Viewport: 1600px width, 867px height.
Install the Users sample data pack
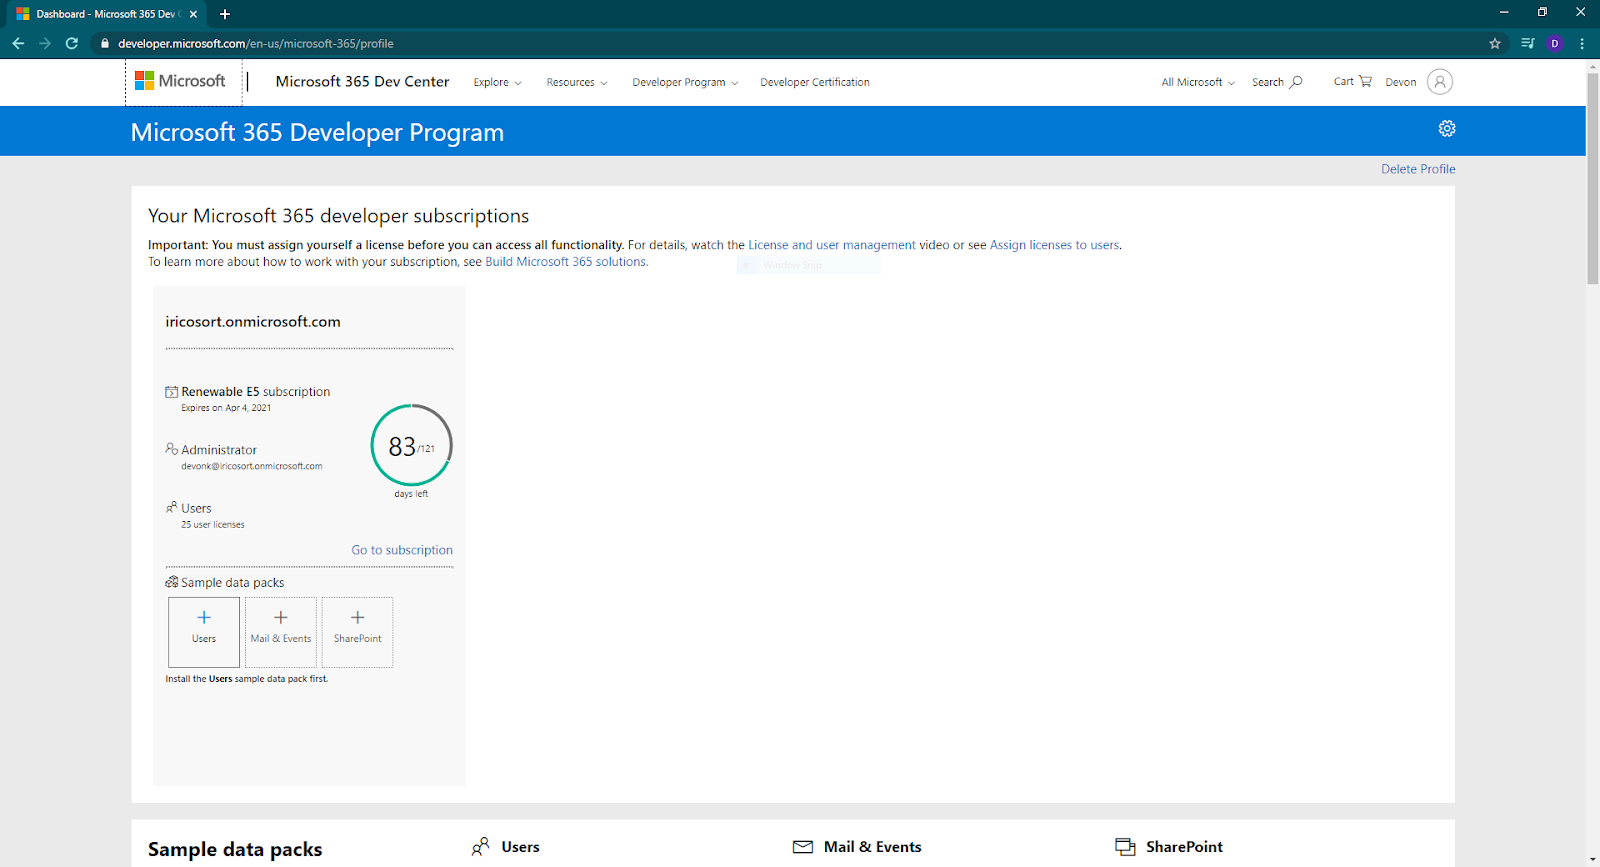pyautogui.click(x=204, y=632)
